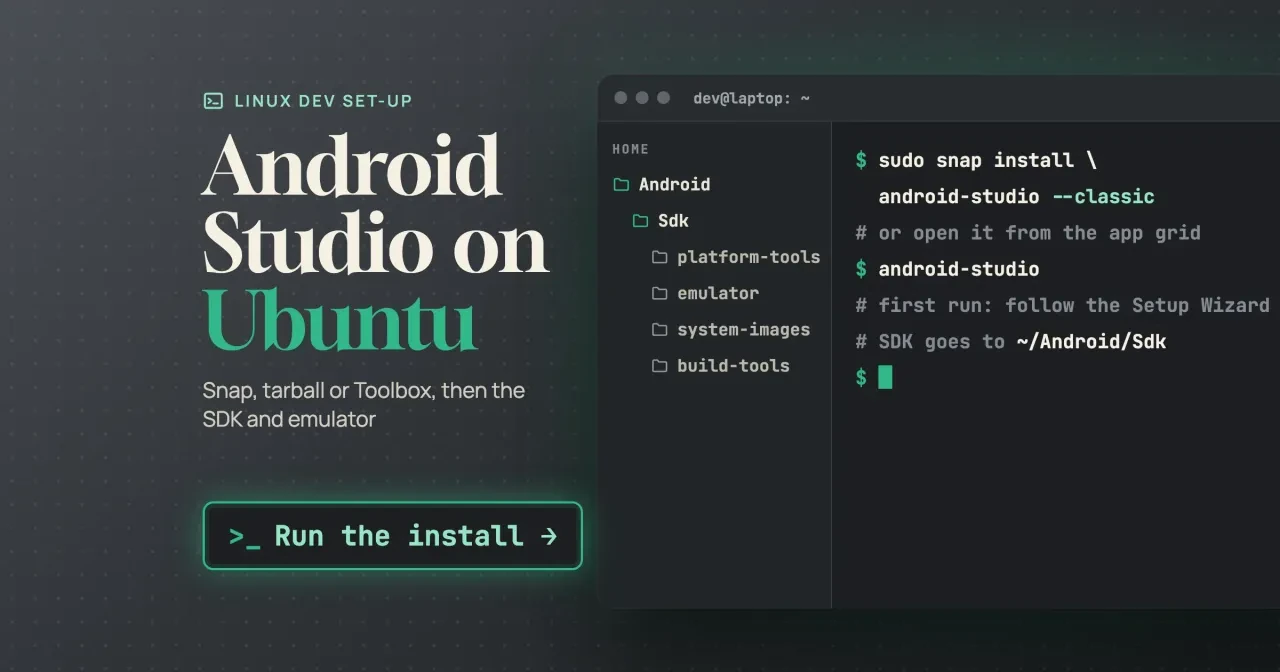Select the Sdk tree label
The image size is (1280, 672).
pyautogui.click(x=673, y=221)
